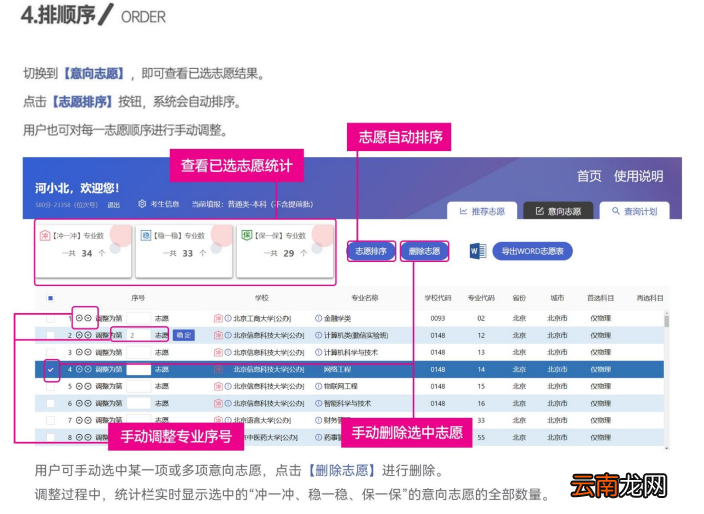Open major info icon beside 金融学类
704x514 pixels.
(318, 318)
